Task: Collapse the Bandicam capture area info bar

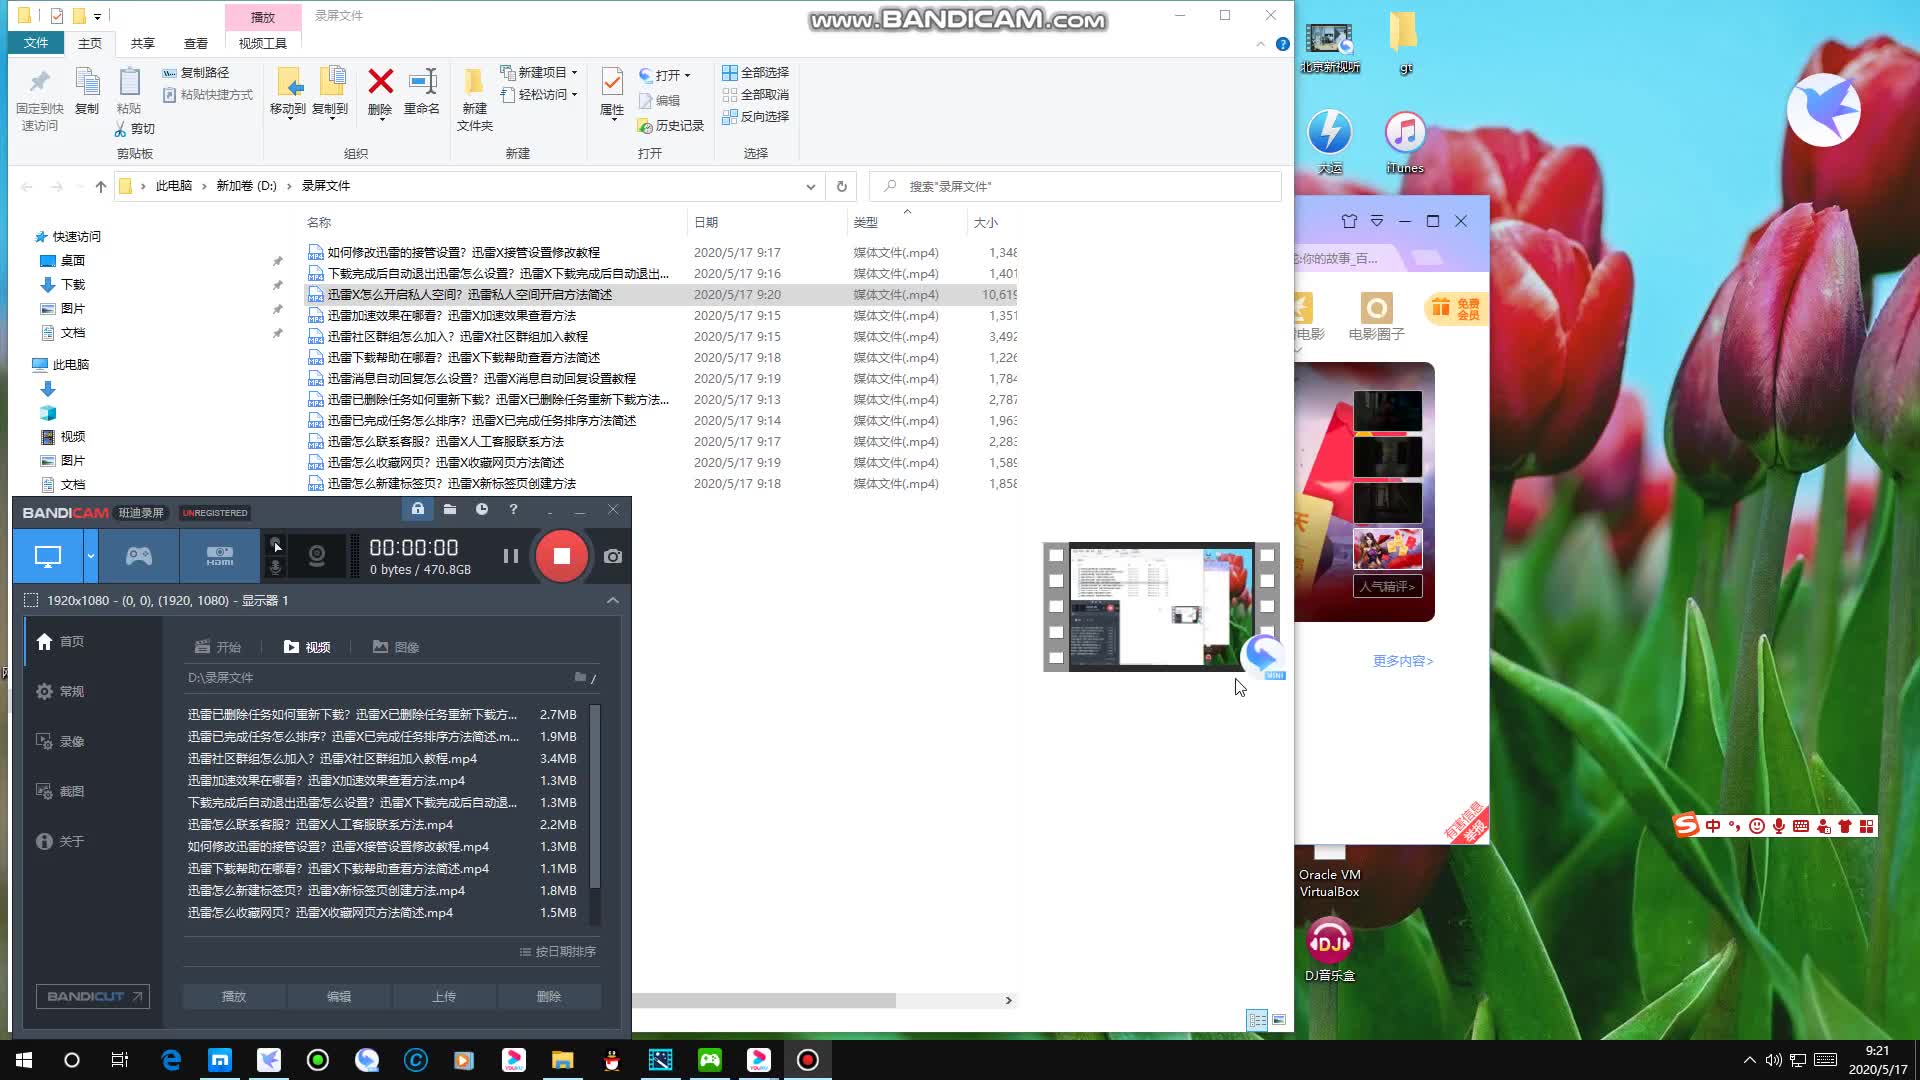Action: [x=613, y=600]
